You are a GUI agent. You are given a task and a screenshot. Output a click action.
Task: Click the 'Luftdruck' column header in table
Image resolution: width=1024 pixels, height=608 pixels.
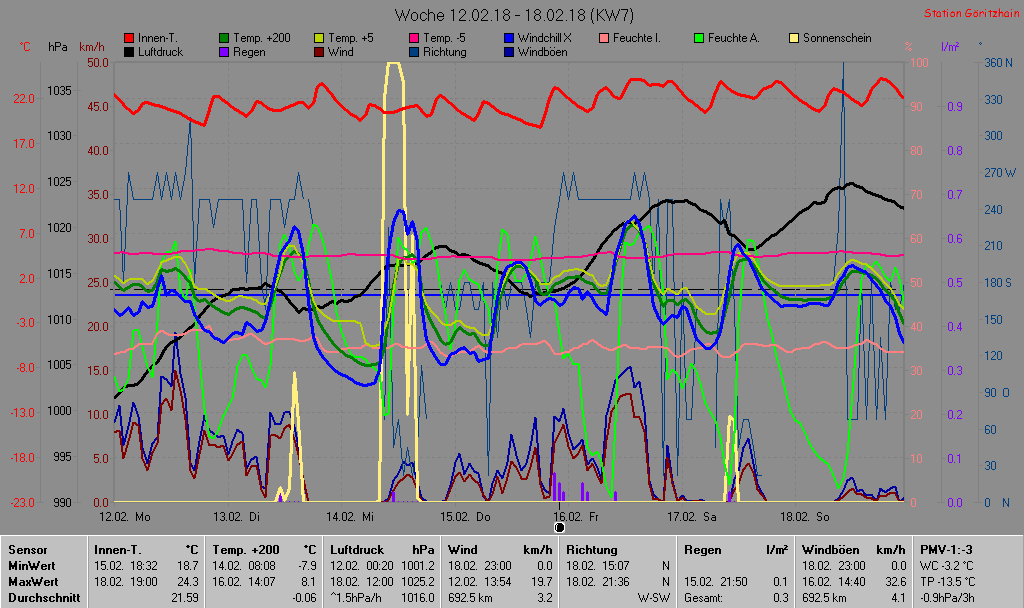click(357, 550)
